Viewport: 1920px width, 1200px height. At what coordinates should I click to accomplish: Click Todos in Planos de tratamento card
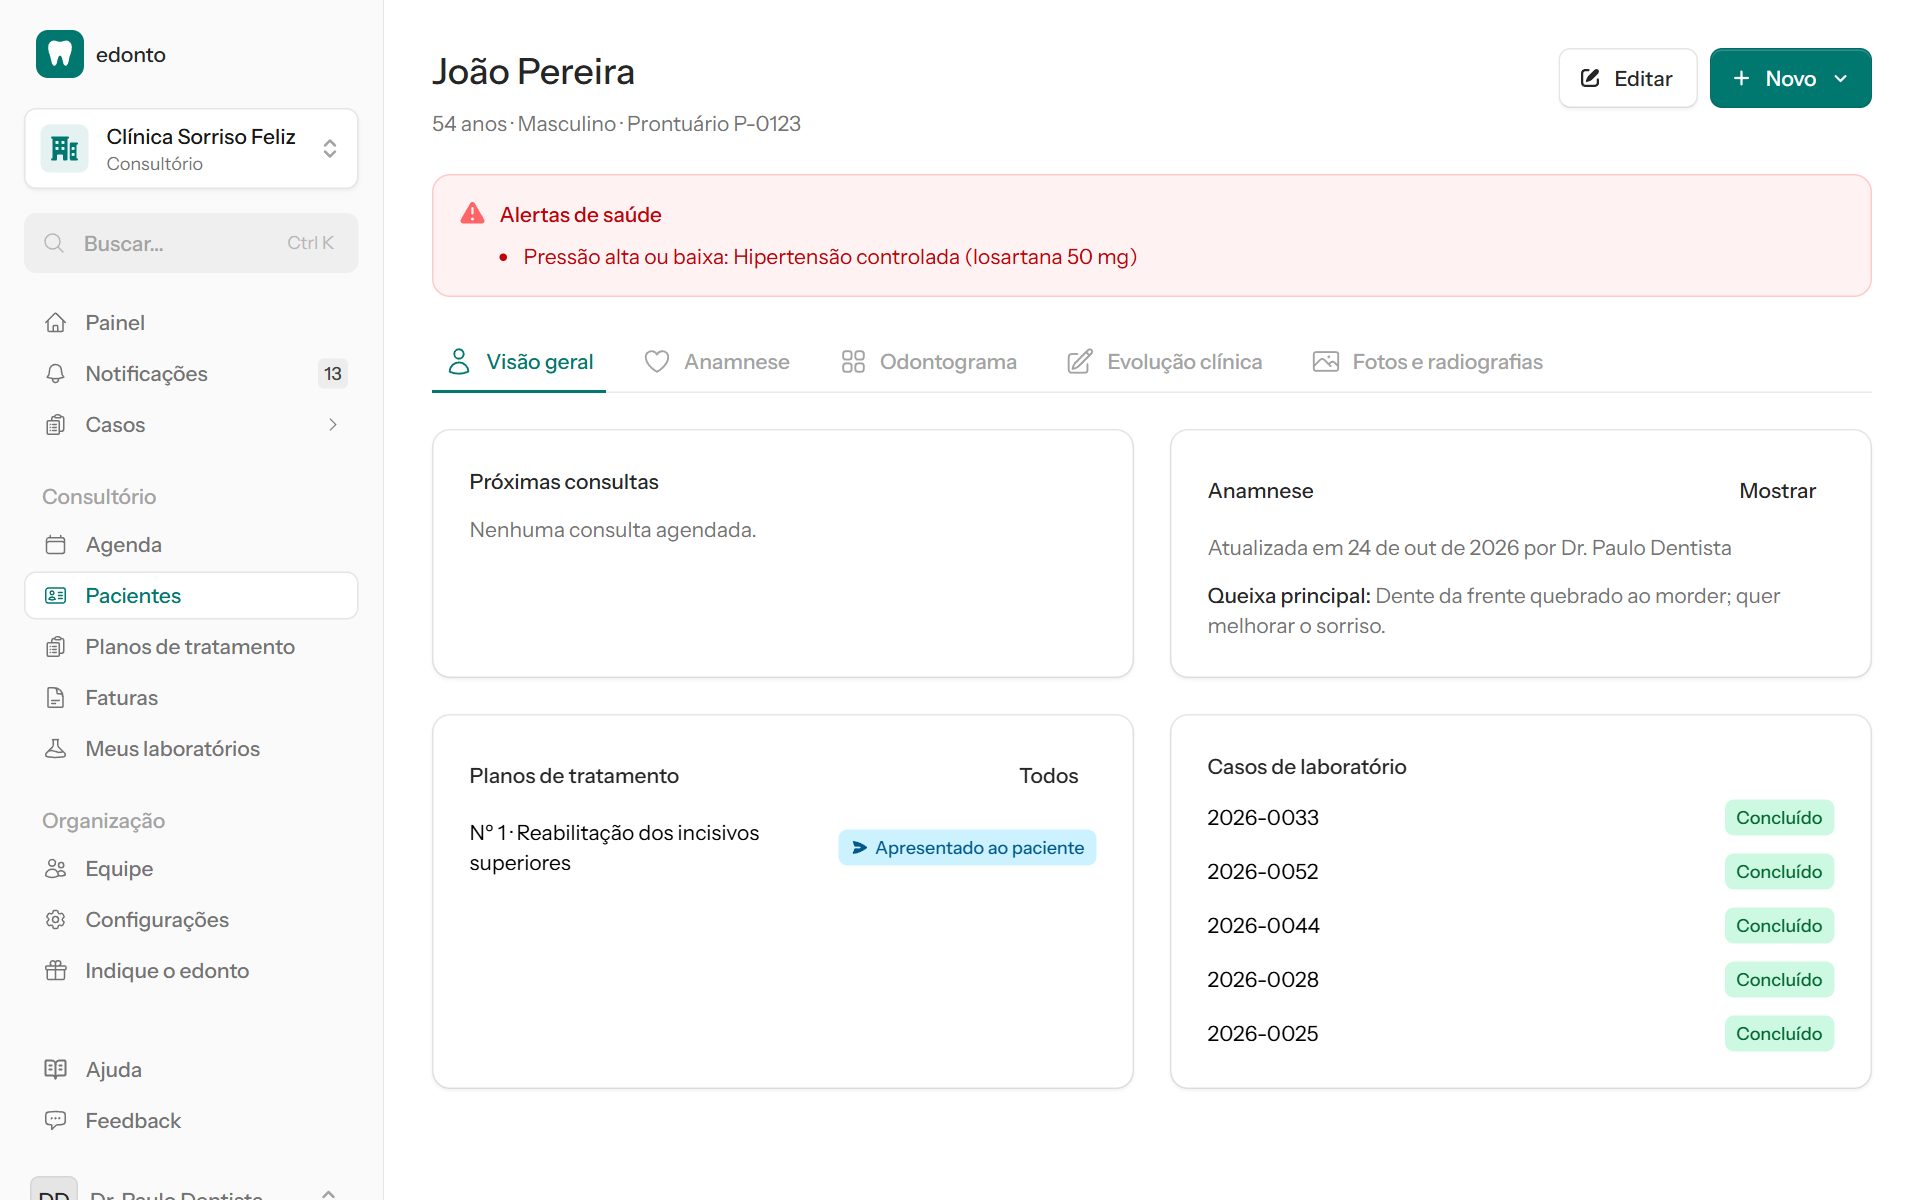[x=1048, y=776]
